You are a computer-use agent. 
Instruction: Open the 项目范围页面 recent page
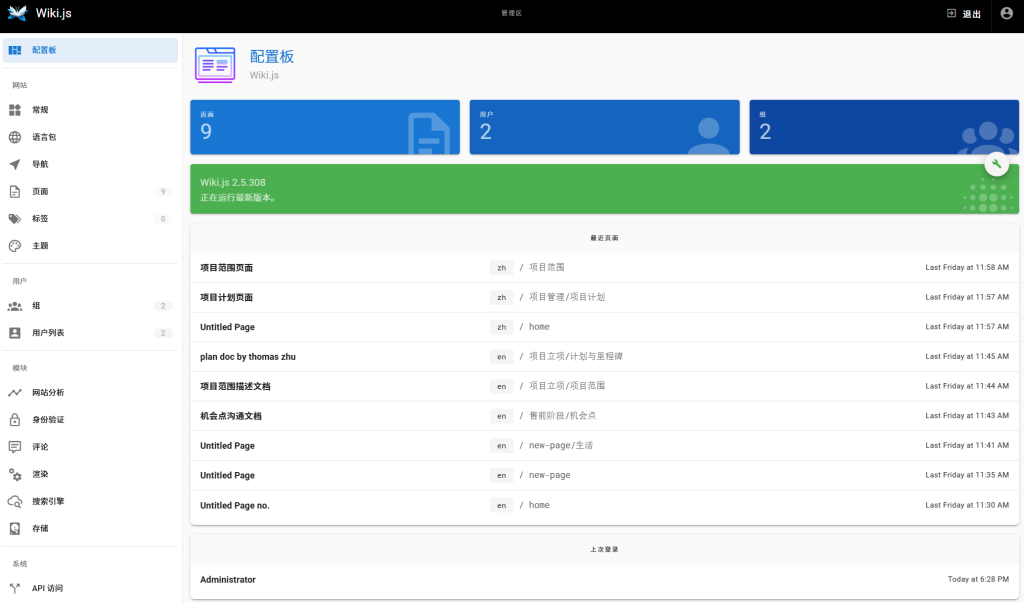[x=227, y=268]
